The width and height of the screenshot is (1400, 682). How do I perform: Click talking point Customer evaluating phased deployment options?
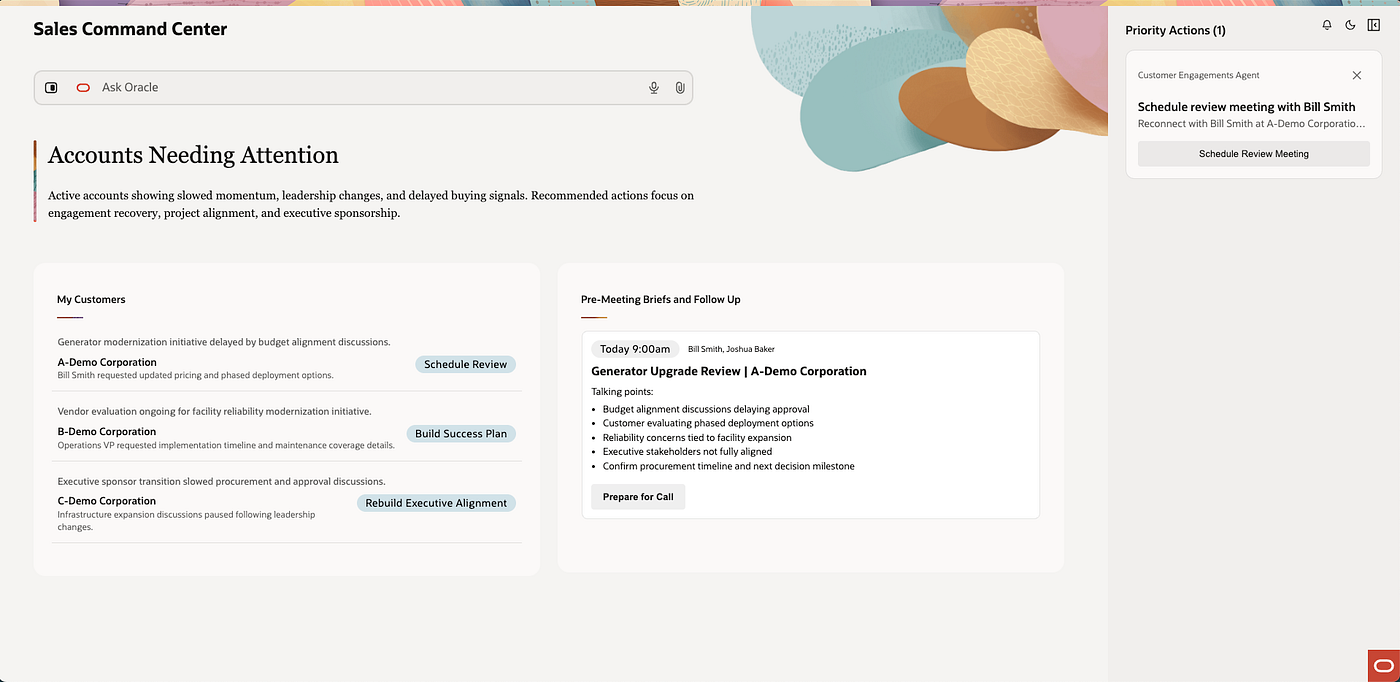708,423
